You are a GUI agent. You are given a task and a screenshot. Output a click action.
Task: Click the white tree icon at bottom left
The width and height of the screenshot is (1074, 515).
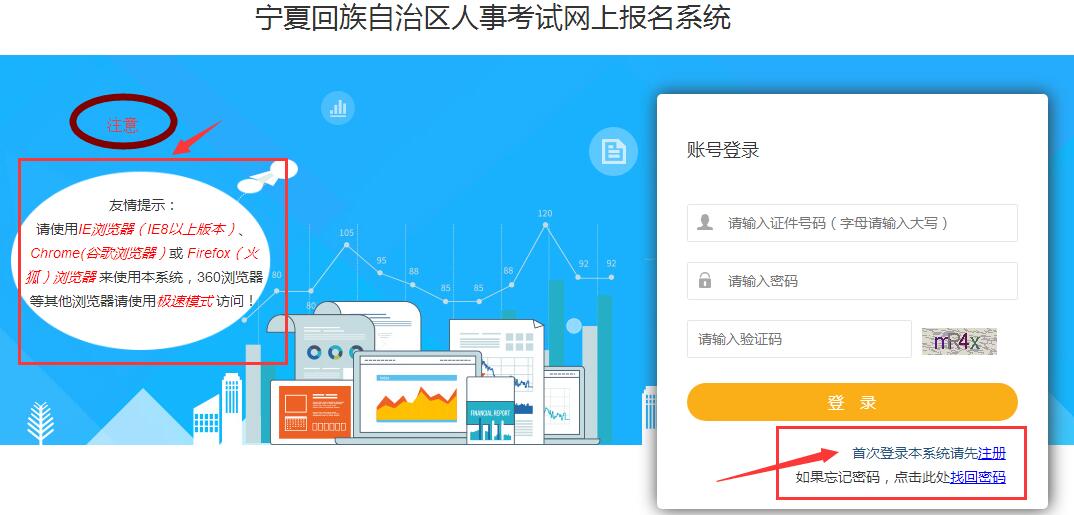tap(40, 423)
